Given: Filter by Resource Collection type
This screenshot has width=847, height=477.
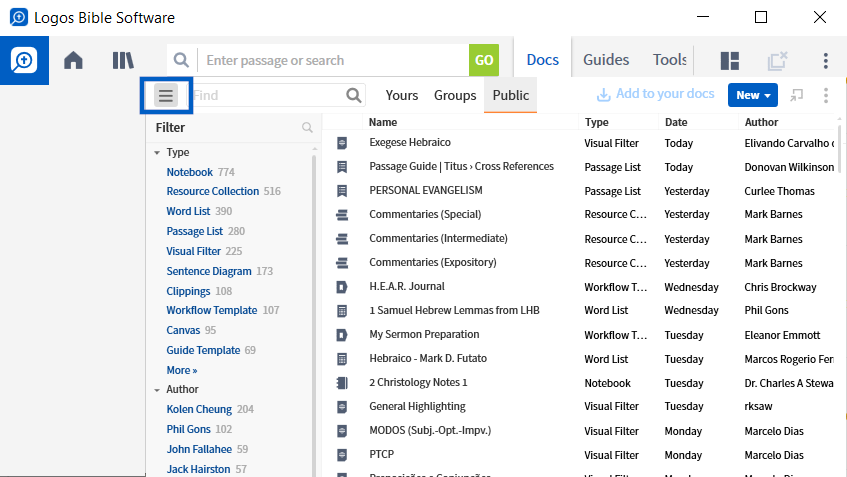Looking at the screenshot, I should pyautogui.click(x=212, y=191).
